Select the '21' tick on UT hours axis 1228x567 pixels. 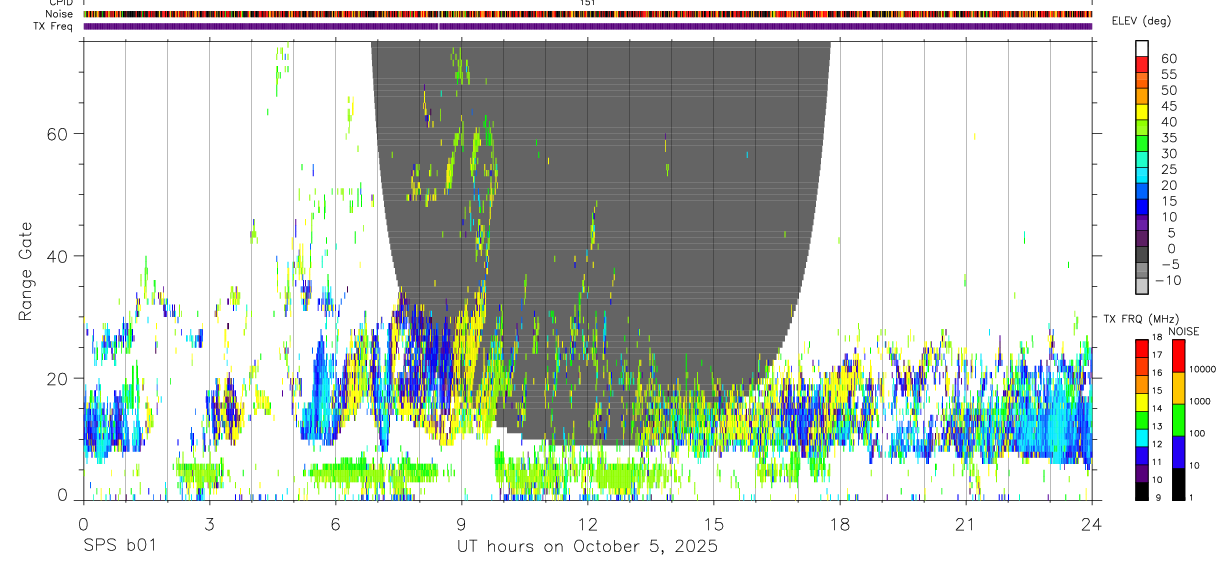pos(966,523)
